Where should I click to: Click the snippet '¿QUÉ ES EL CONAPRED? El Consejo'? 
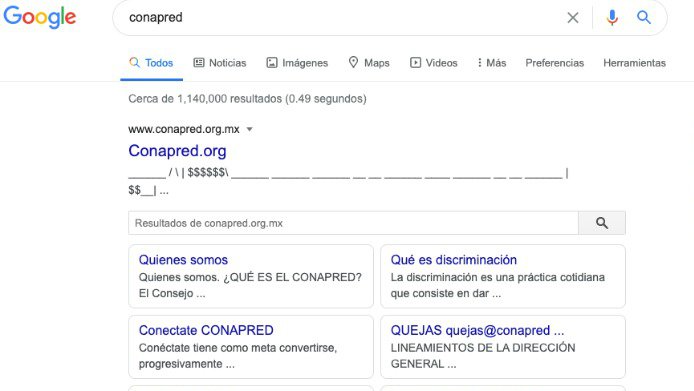pos(250,285)
